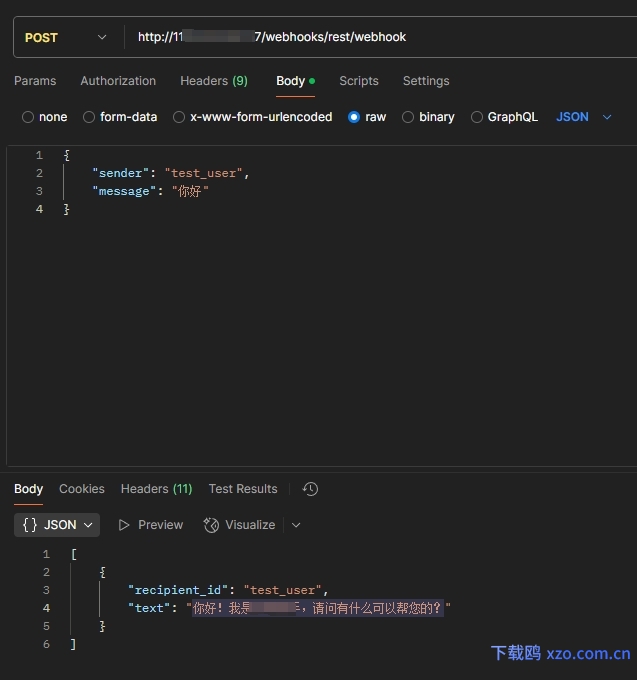Switch to the Params tab
This screenshot has width=637, height=680.
pyautogui.click(x=35, y=81)
